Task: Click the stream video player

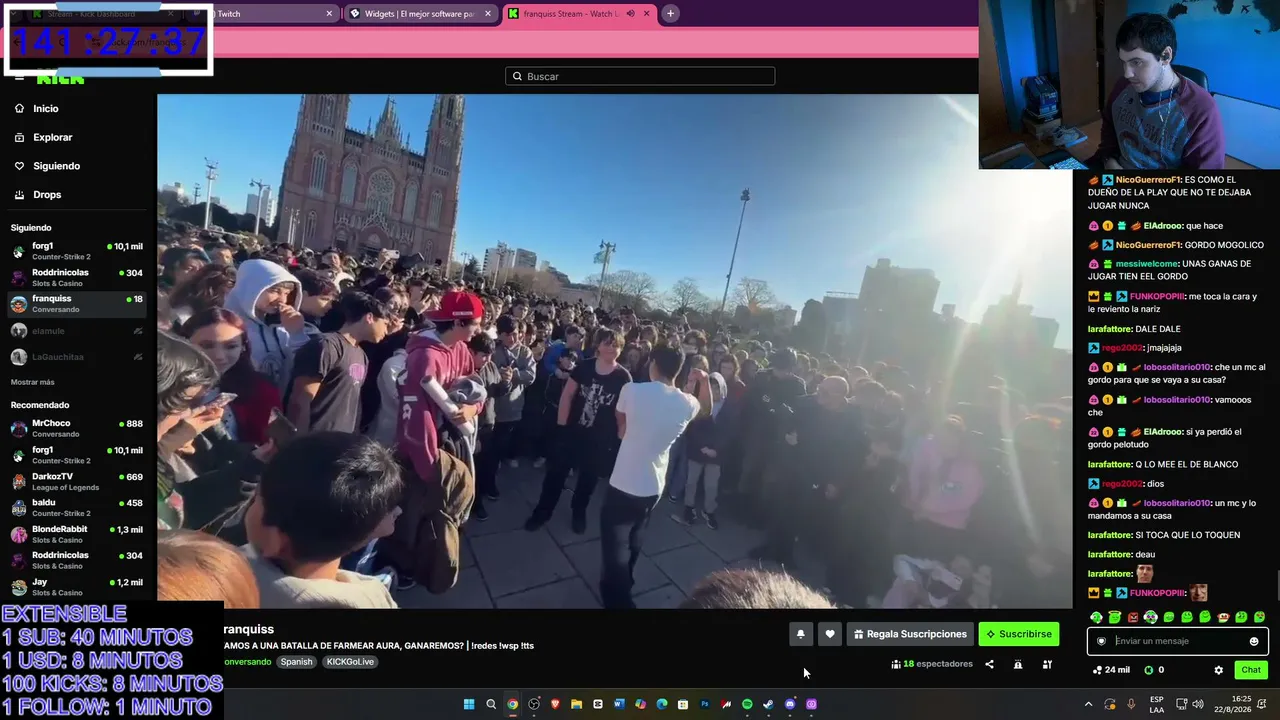Action: coord(615,351)
